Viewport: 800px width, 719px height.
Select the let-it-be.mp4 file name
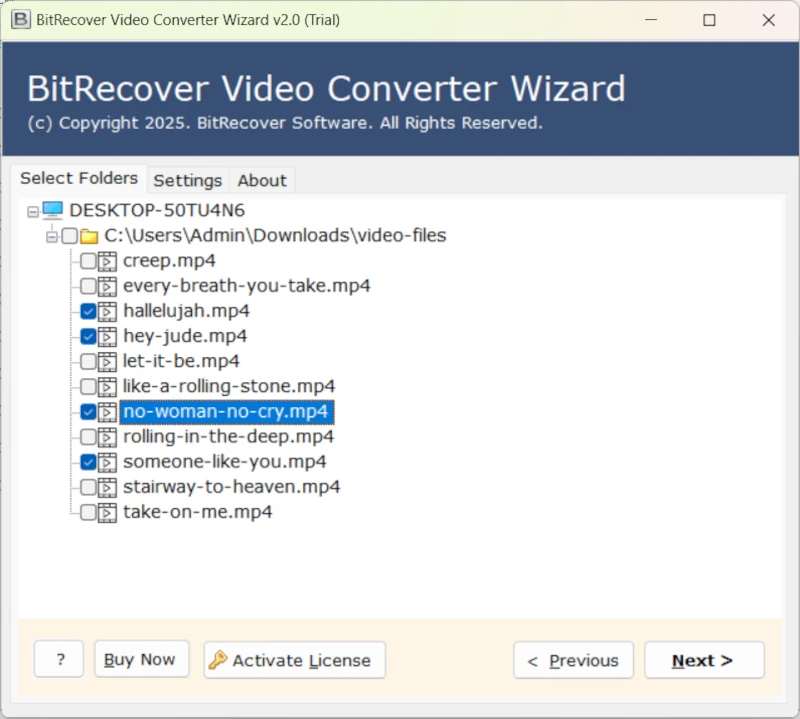[181, 361]
